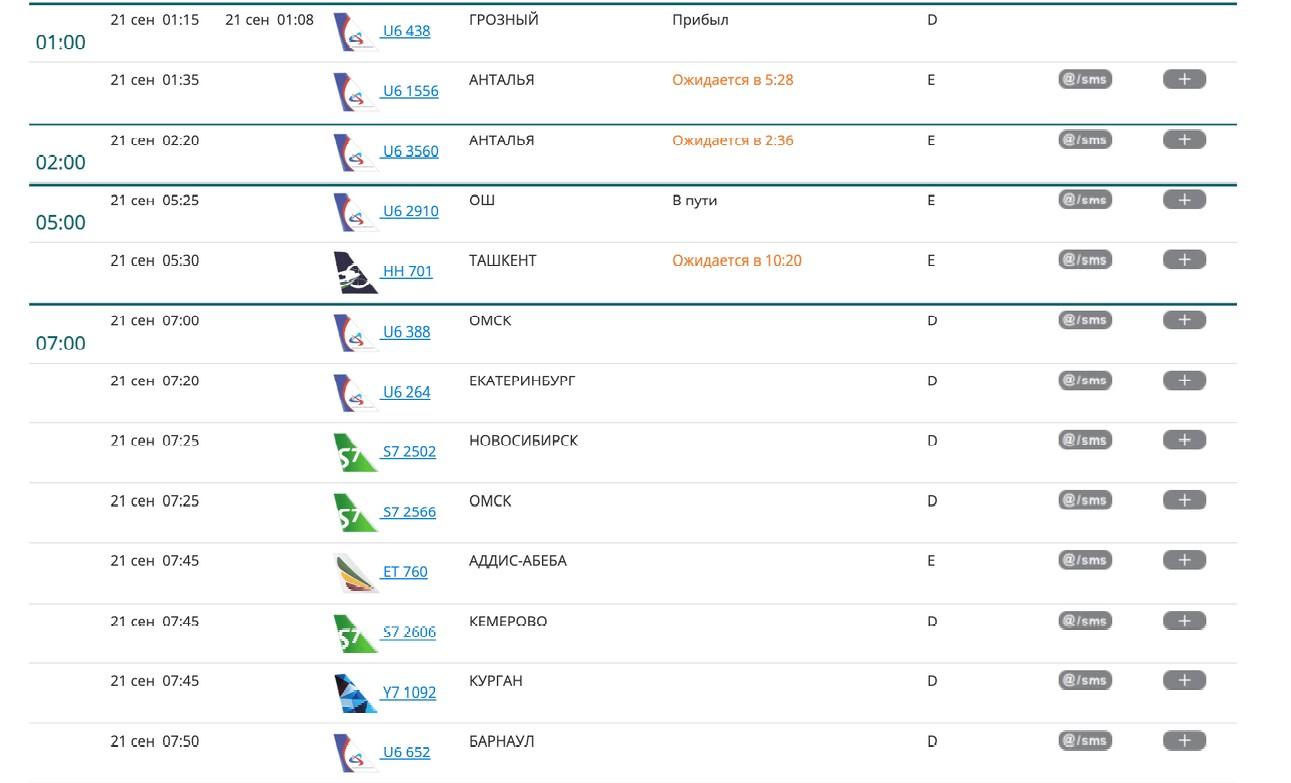Click the airline logo for U6 652 Barnaul
The width and height of the screenshot is (1291, 783).
pyautogui.click(x=355, y=753)
